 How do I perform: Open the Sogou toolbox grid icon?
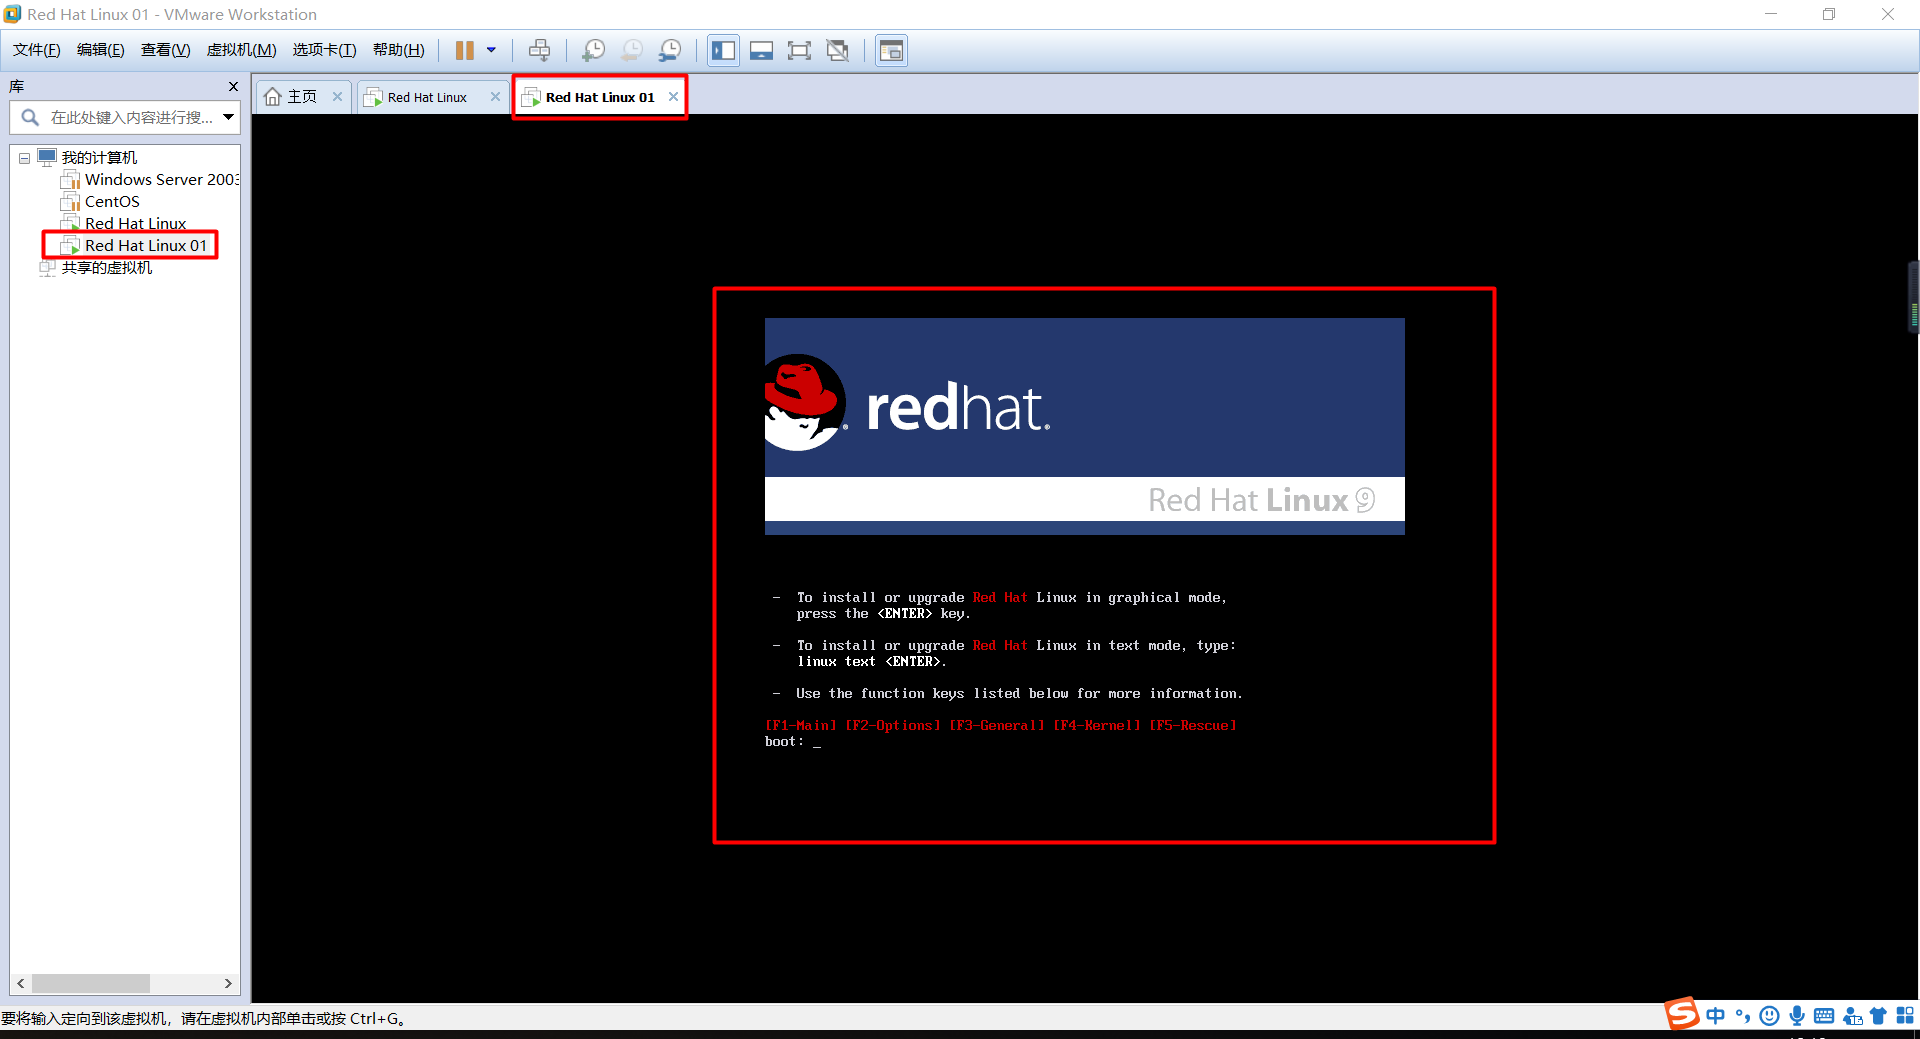(1905, 1015)
